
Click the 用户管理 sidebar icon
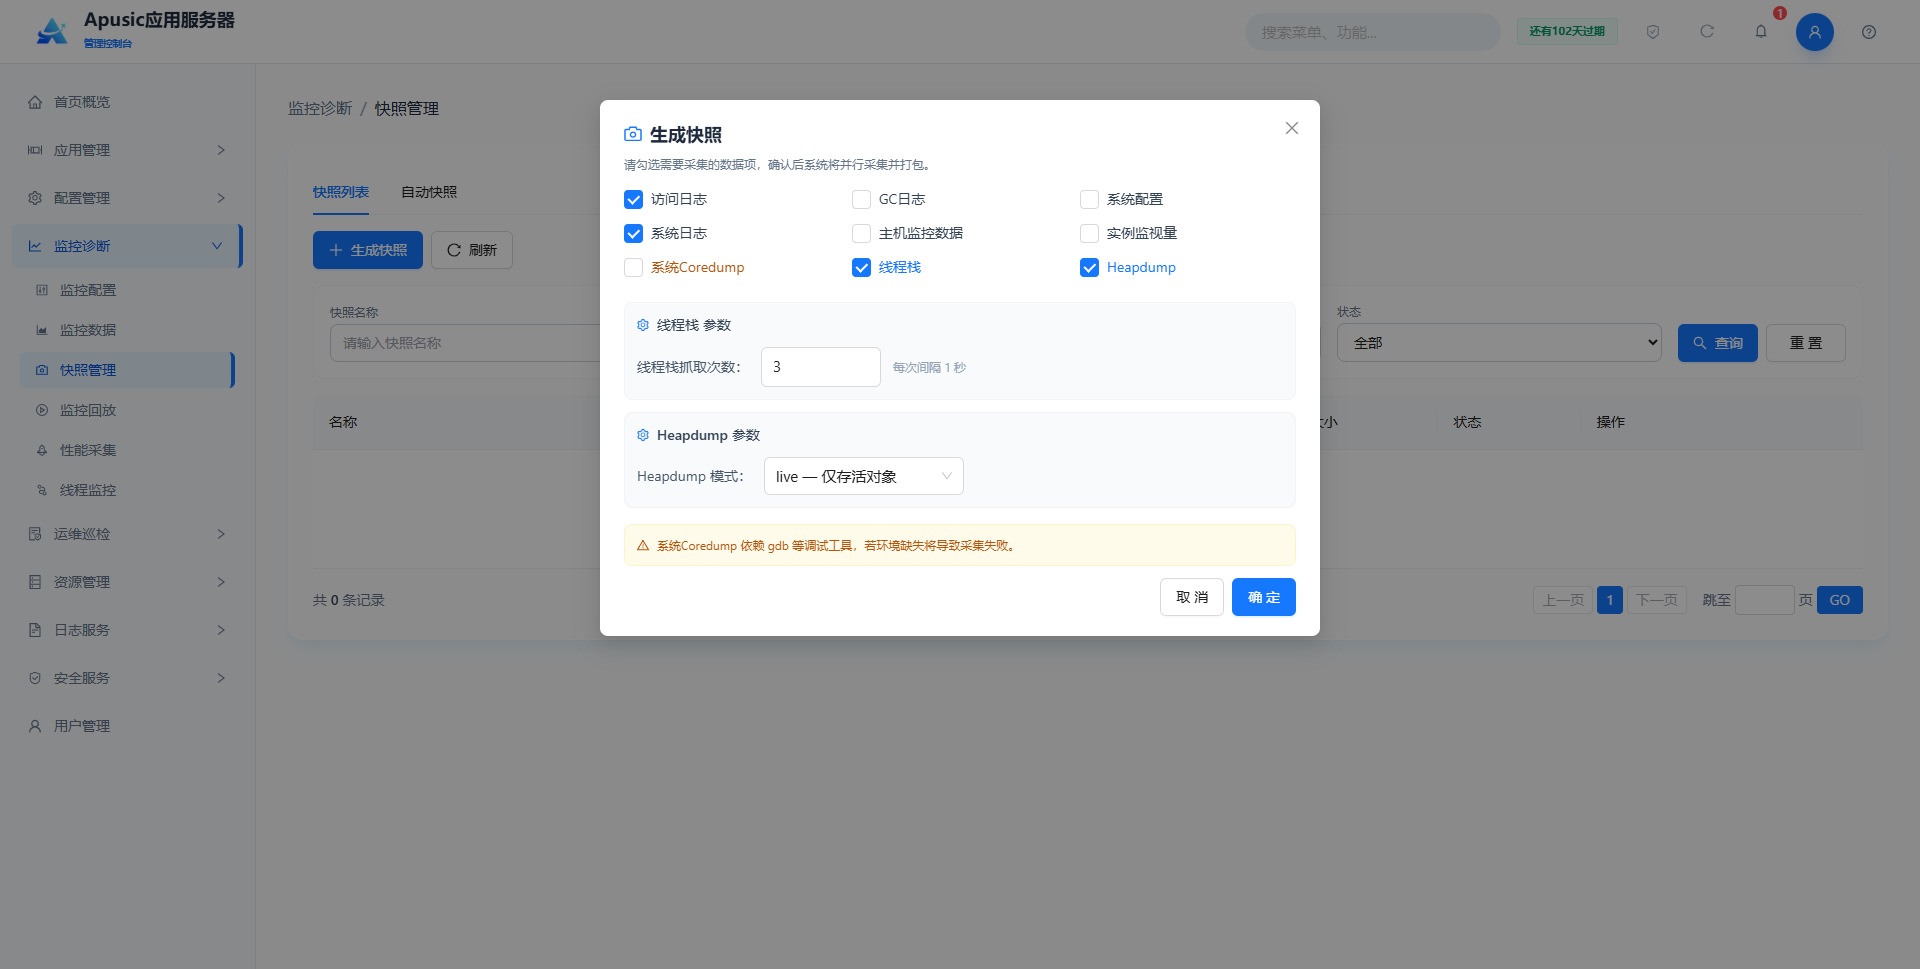35,726
